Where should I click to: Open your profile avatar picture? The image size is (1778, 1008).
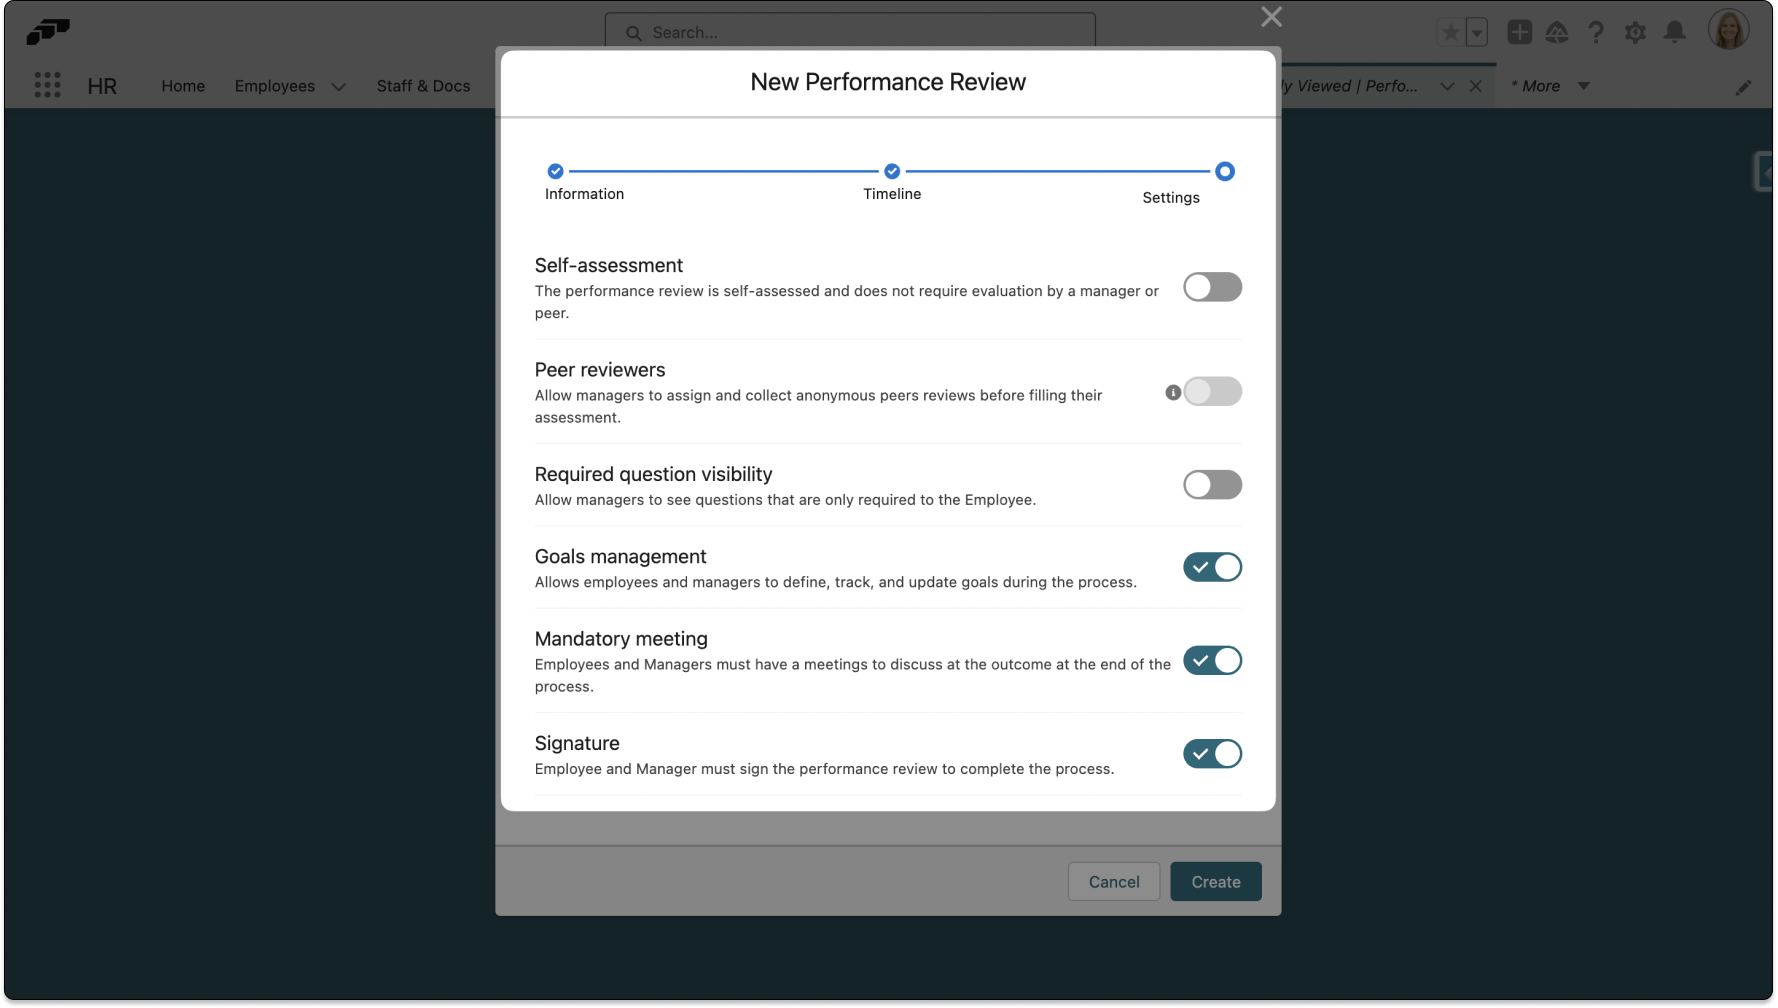click(x=1729, y=29)
